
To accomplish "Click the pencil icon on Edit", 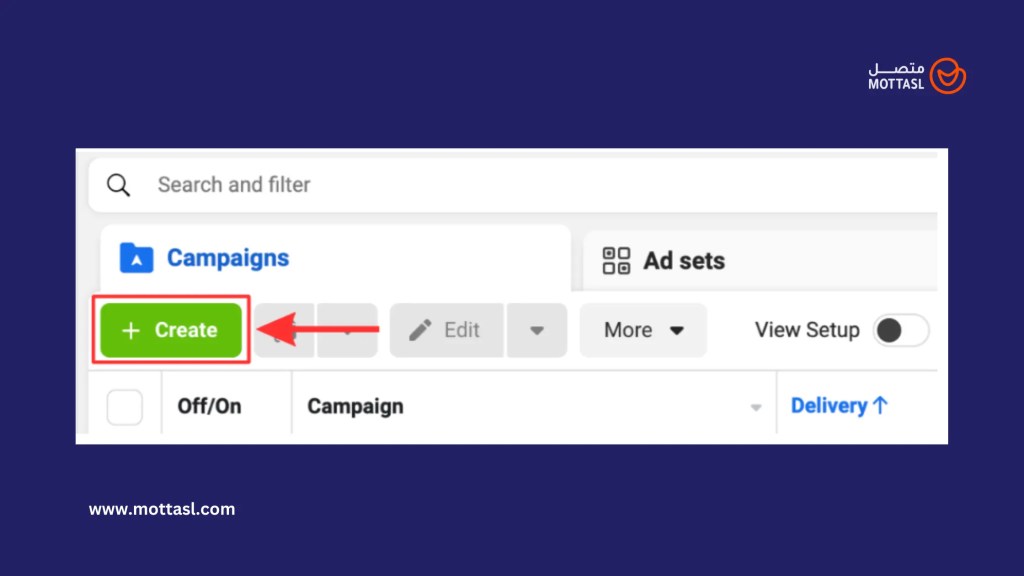I will tap(421, 330).
